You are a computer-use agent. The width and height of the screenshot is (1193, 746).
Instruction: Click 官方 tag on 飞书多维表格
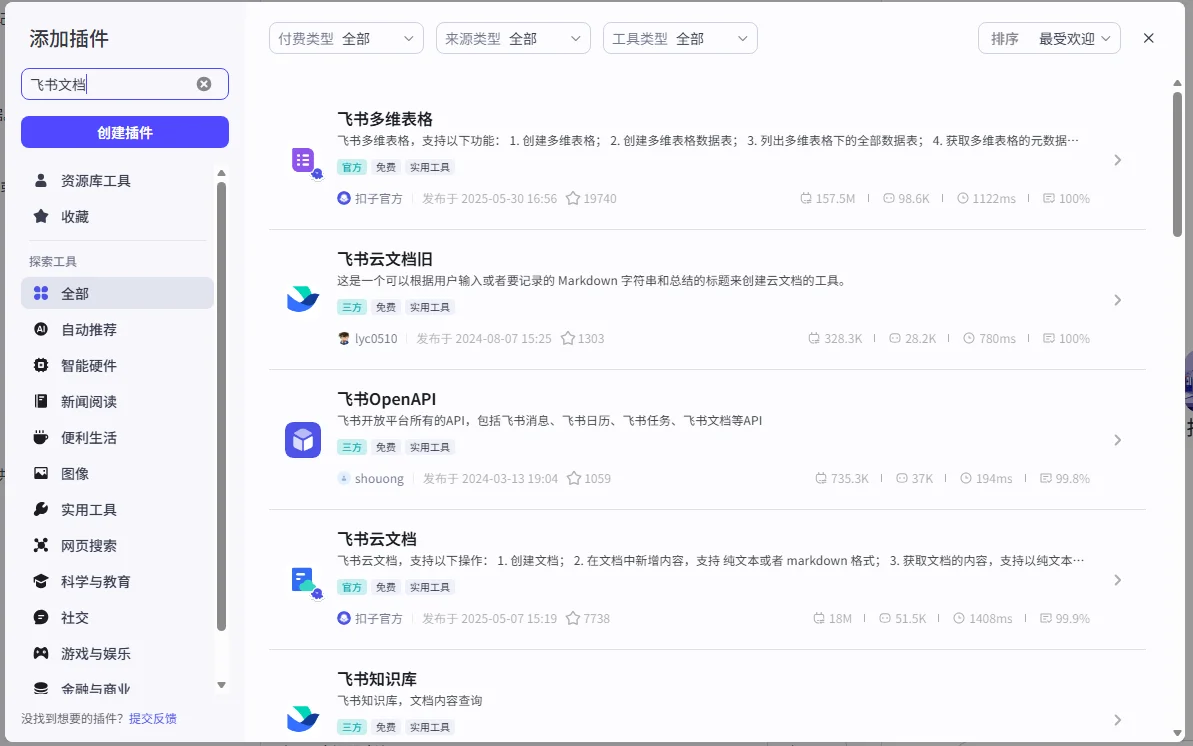[x=352, y=167]
